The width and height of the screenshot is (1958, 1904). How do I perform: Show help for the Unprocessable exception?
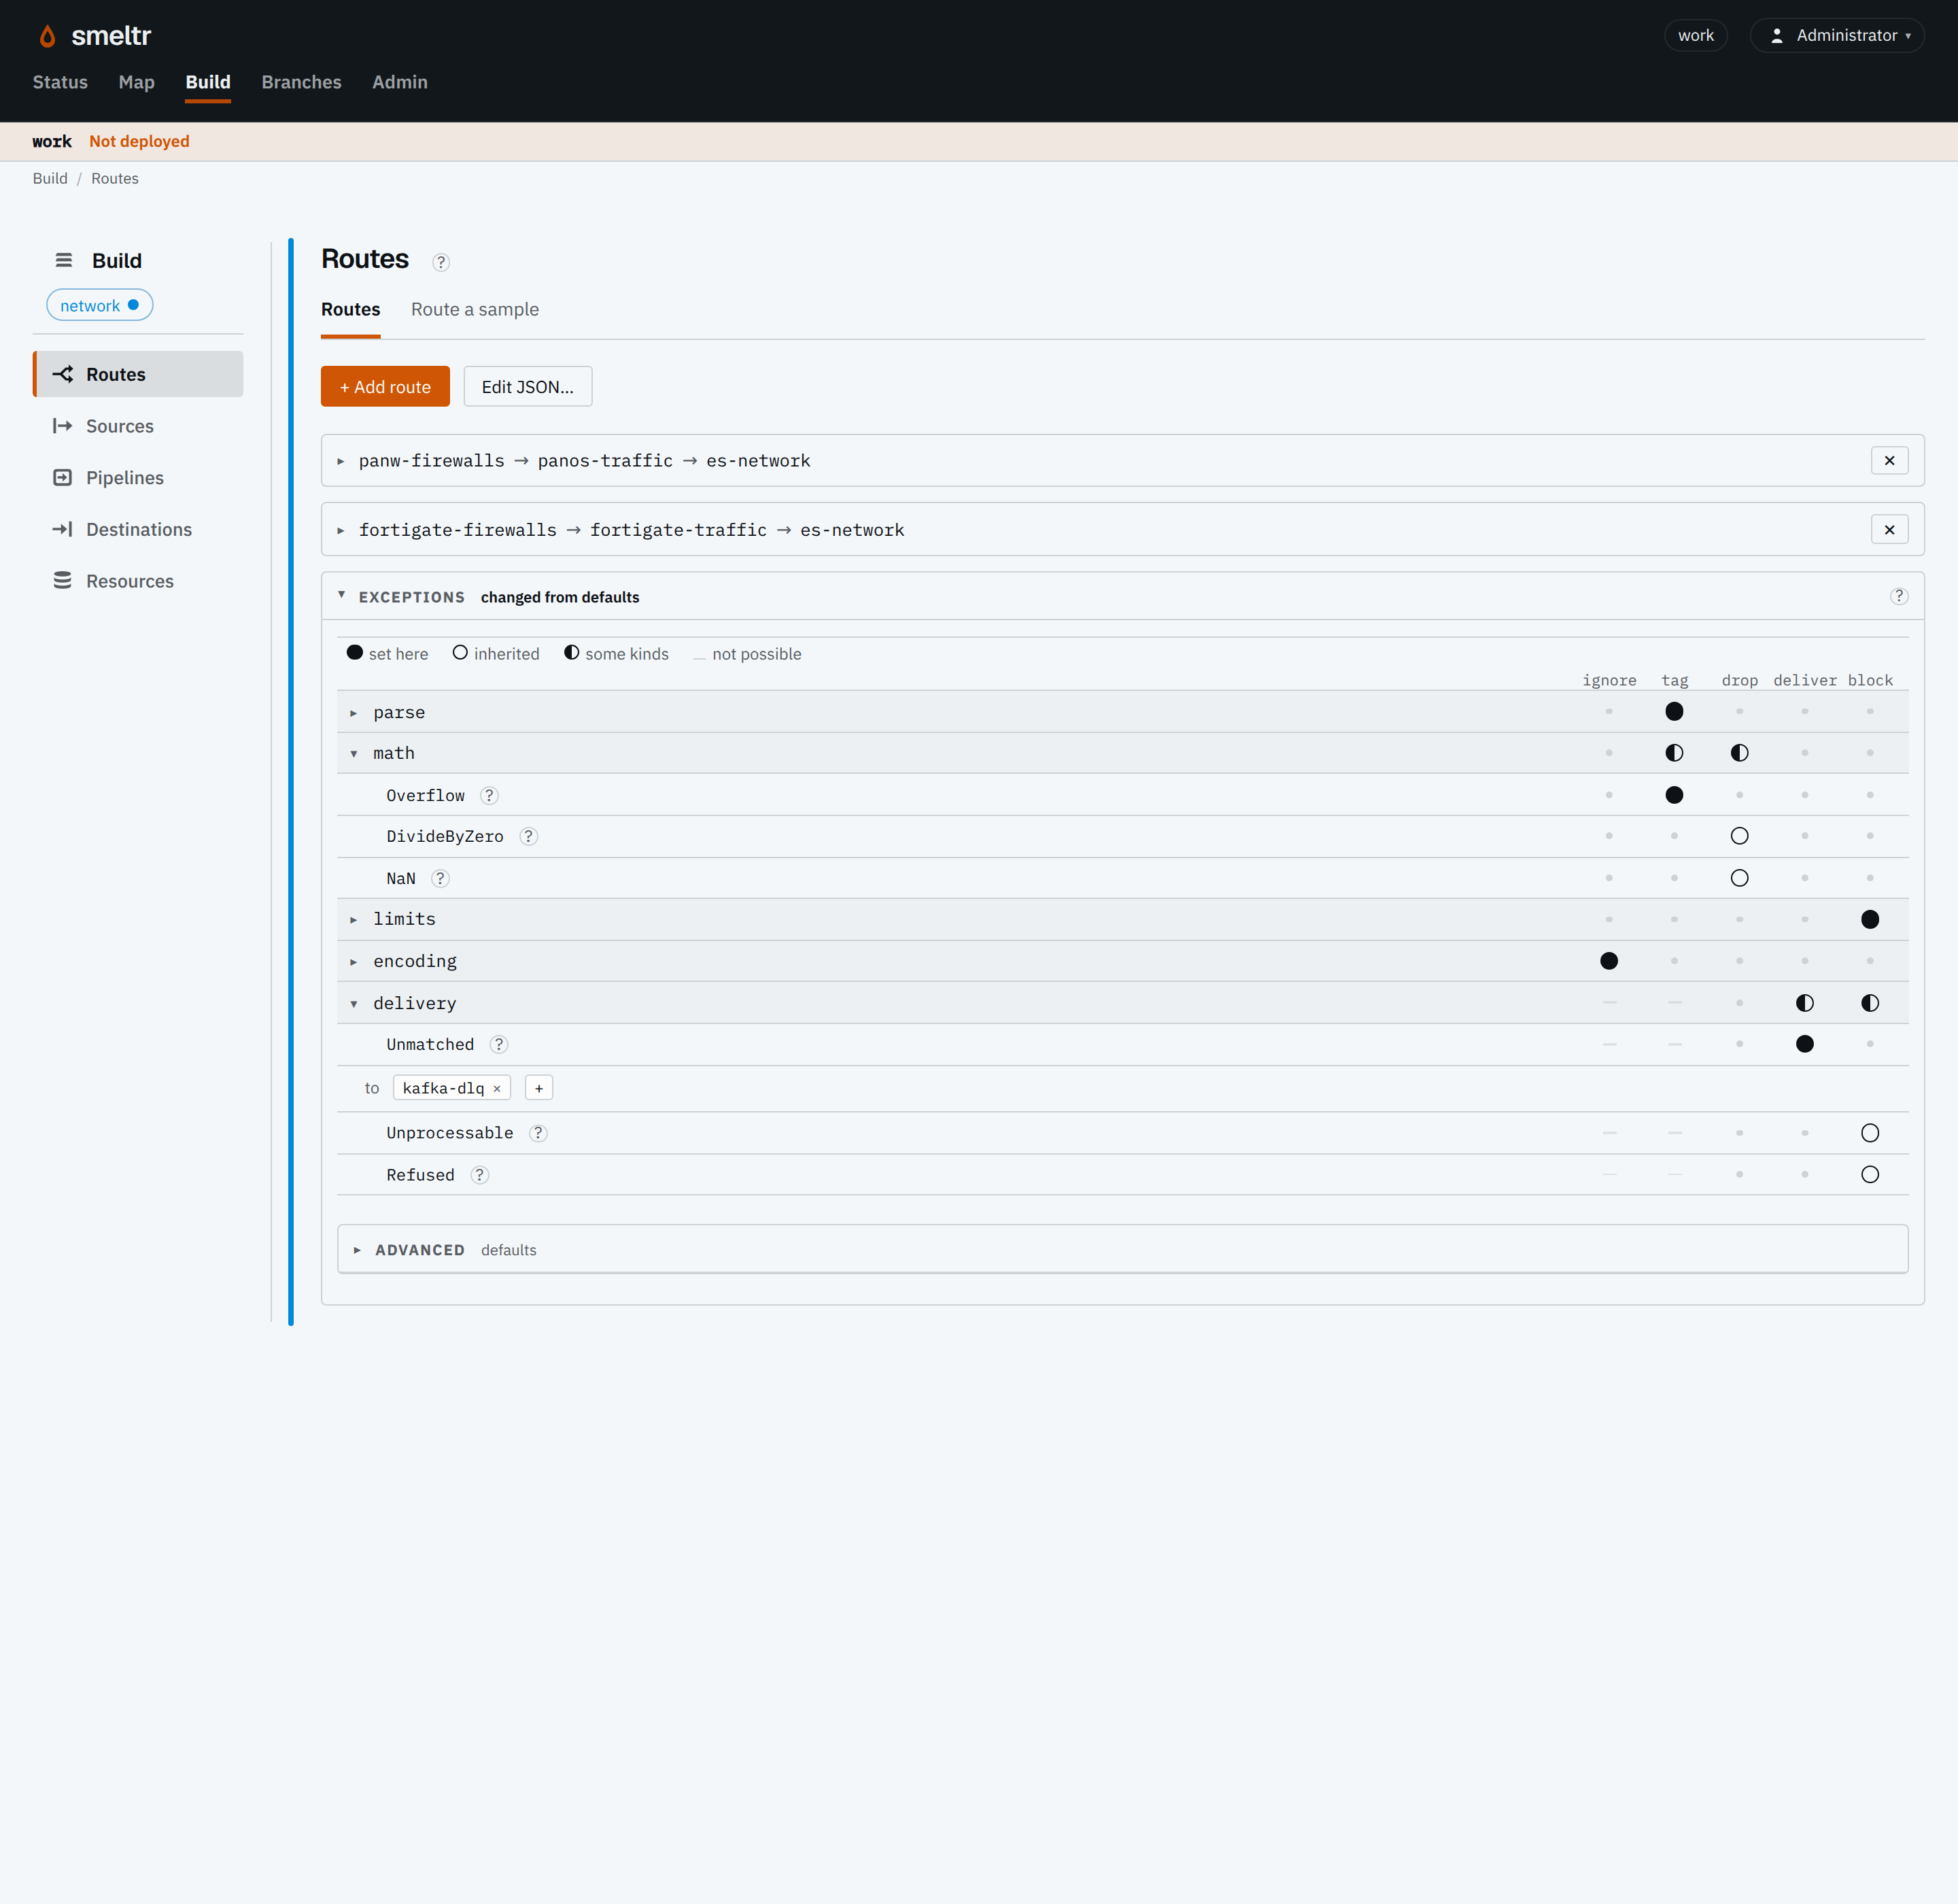click(x=538, y=1132)
